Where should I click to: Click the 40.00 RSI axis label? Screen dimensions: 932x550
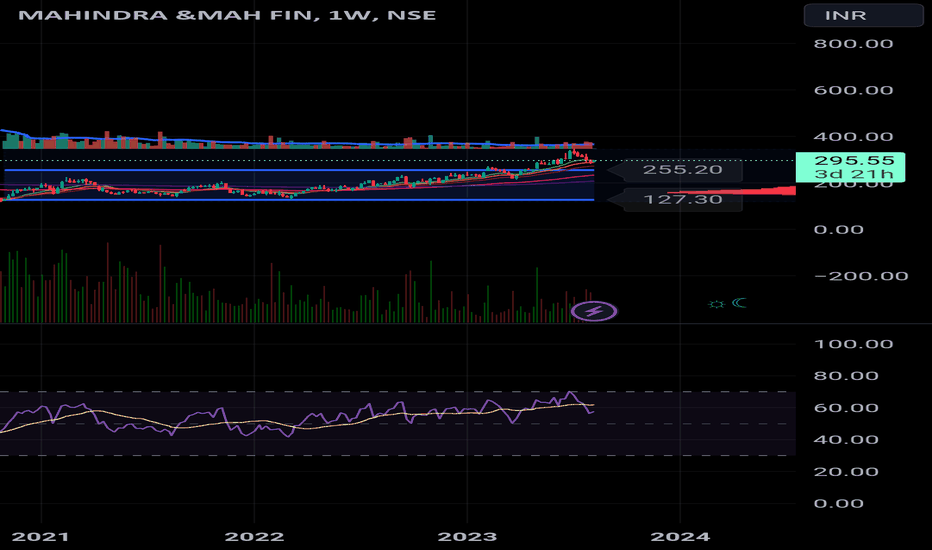pos(846,440)
